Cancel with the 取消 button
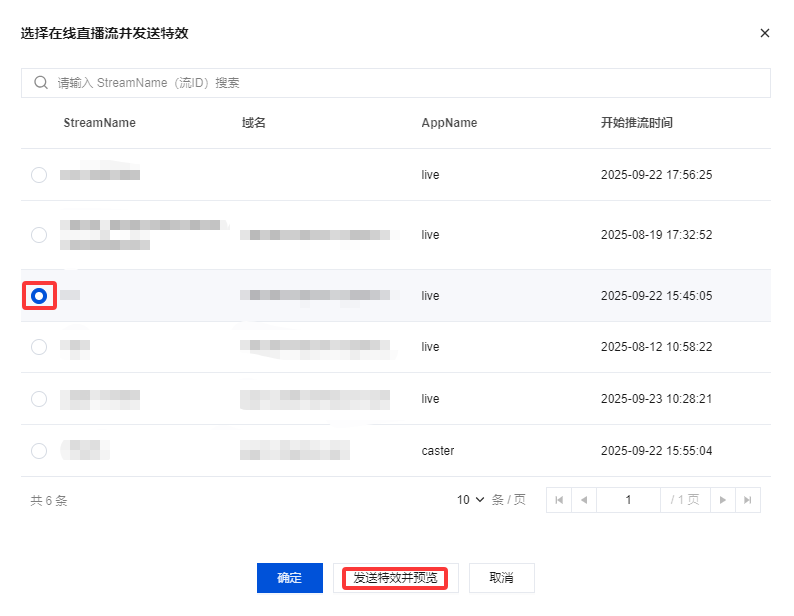The width and height of the screenshot is (794, 616). pos(501,578)
